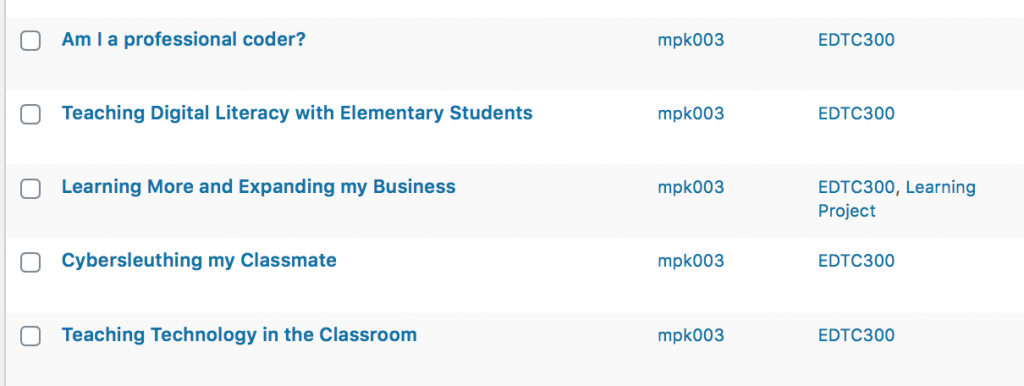
Task: Open the 'Cybersleuthing my Classmate' post
Action: point(199,261)
